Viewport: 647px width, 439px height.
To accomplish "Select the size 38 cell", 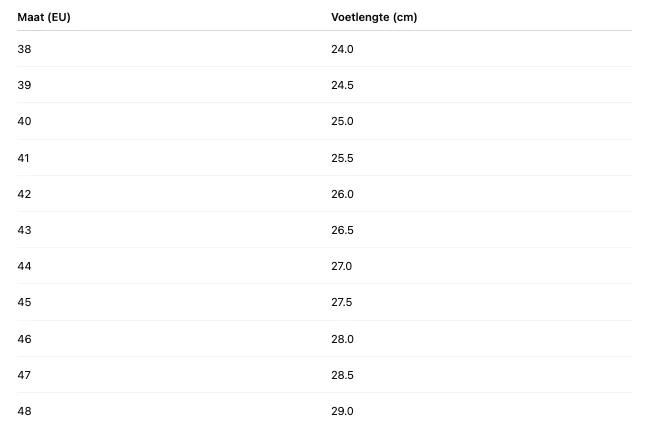I will click(x=25, y=49).
